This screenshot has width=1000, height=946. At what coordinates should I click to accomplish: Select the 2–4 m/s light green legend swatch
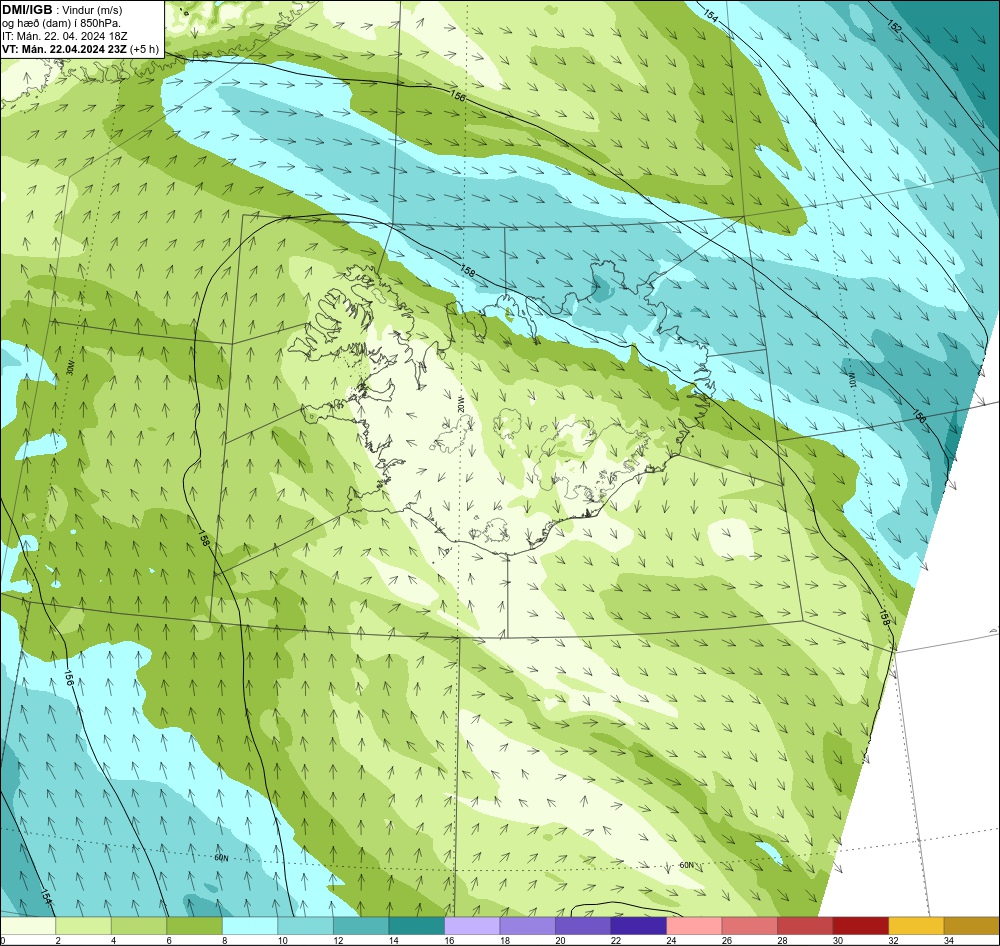(x=84, y=926)
